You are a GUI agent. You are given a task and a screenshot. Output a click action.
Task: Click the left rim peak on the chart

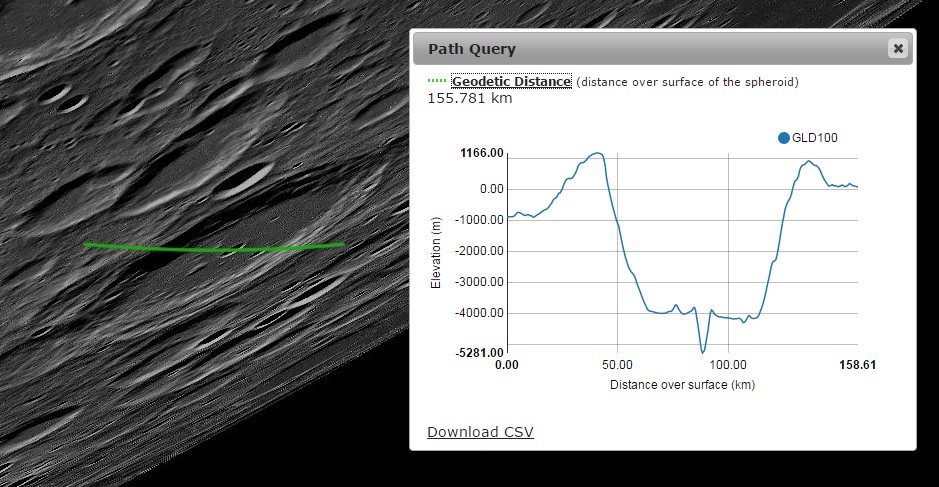point(597,153)
